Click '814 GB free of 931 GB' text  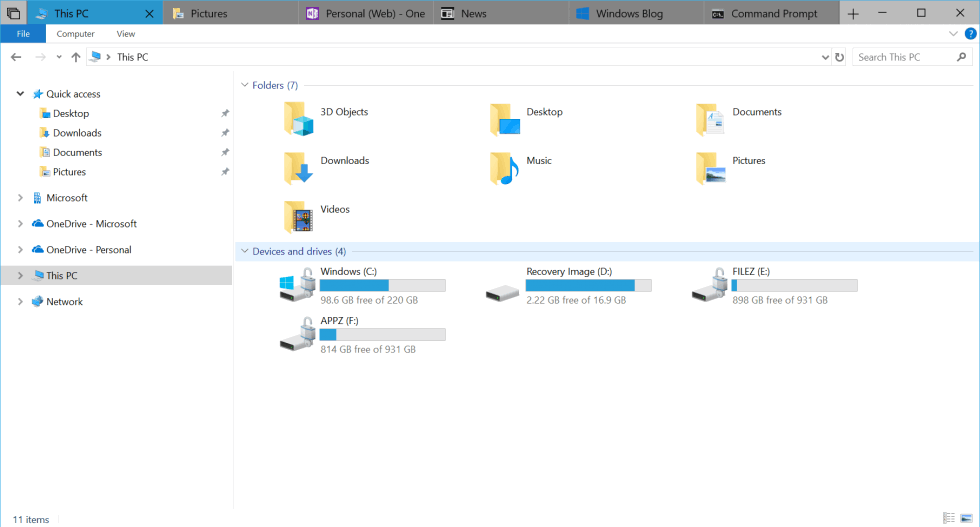pos(368,349)
